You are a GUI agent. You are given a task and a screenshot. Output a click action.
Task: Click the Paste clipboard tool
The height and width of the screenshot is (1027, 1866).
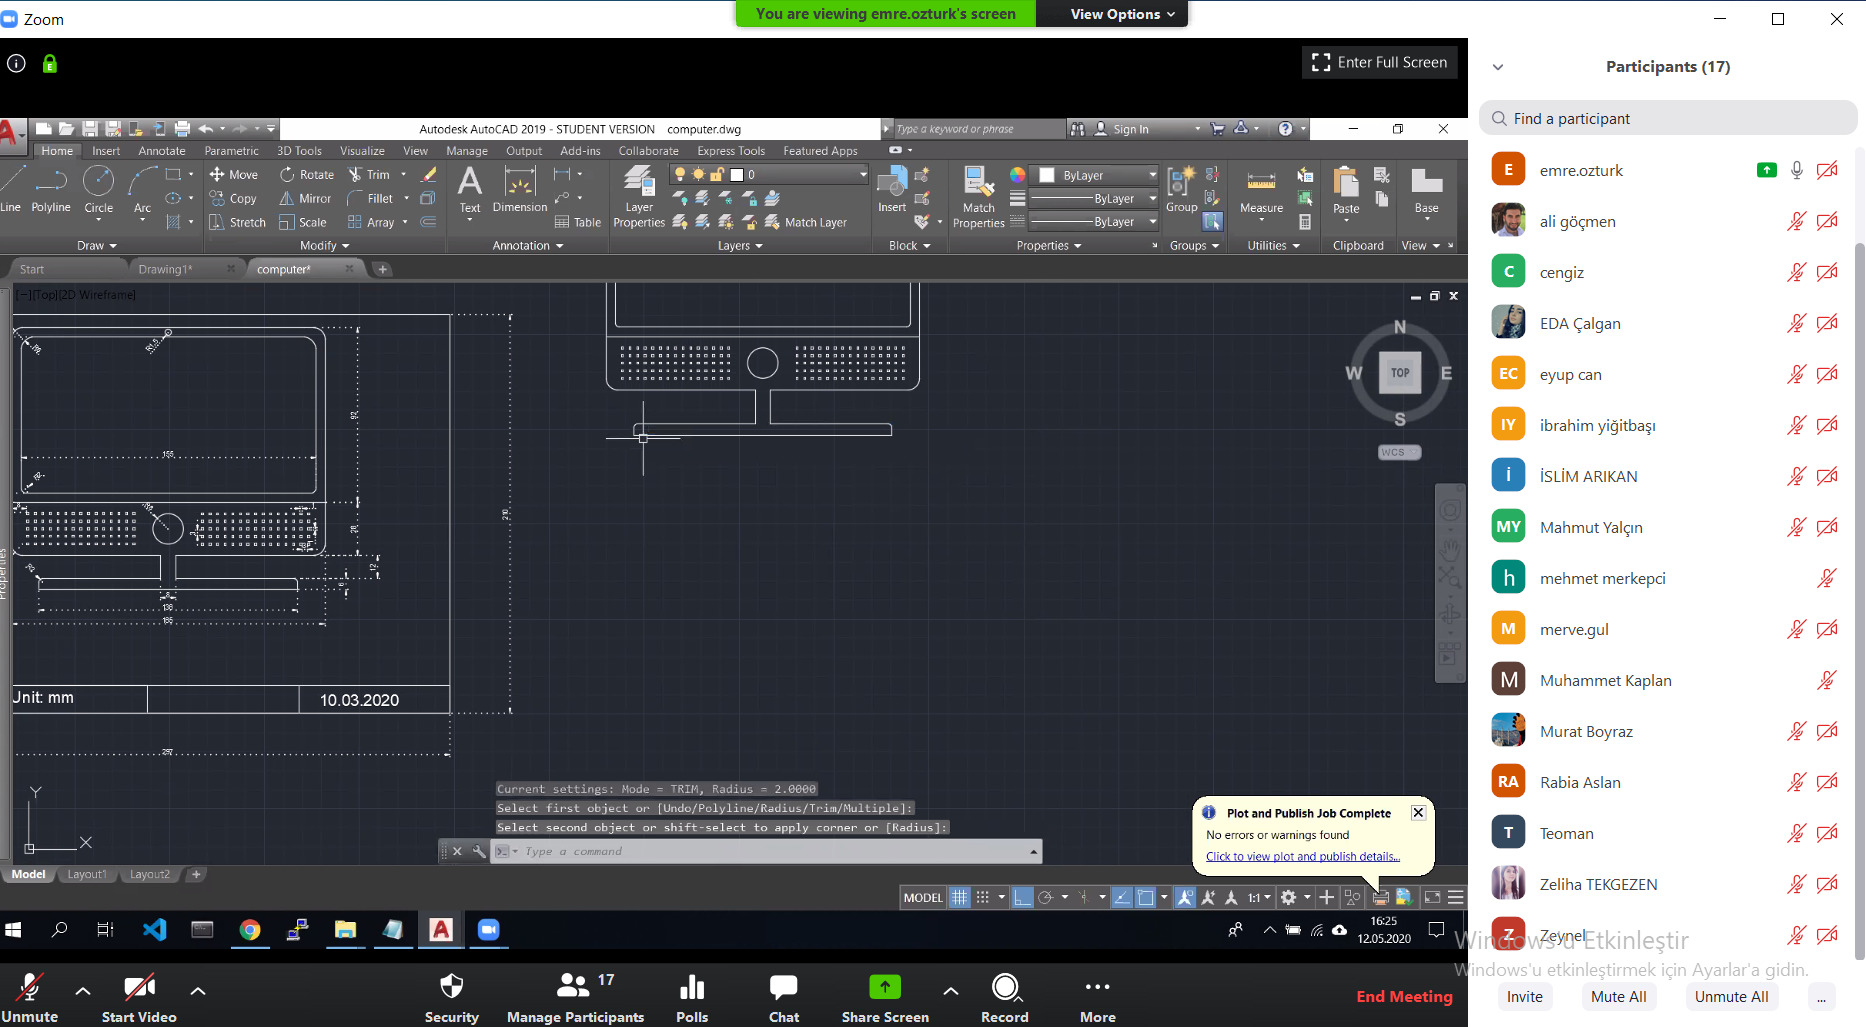click(1346, 190)
